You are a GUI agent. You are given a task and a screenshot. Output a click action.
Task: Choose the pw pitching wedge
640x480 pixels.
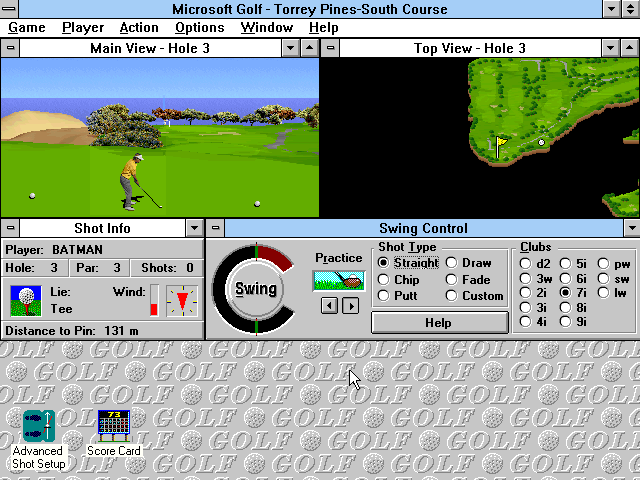tap(614, 264)
